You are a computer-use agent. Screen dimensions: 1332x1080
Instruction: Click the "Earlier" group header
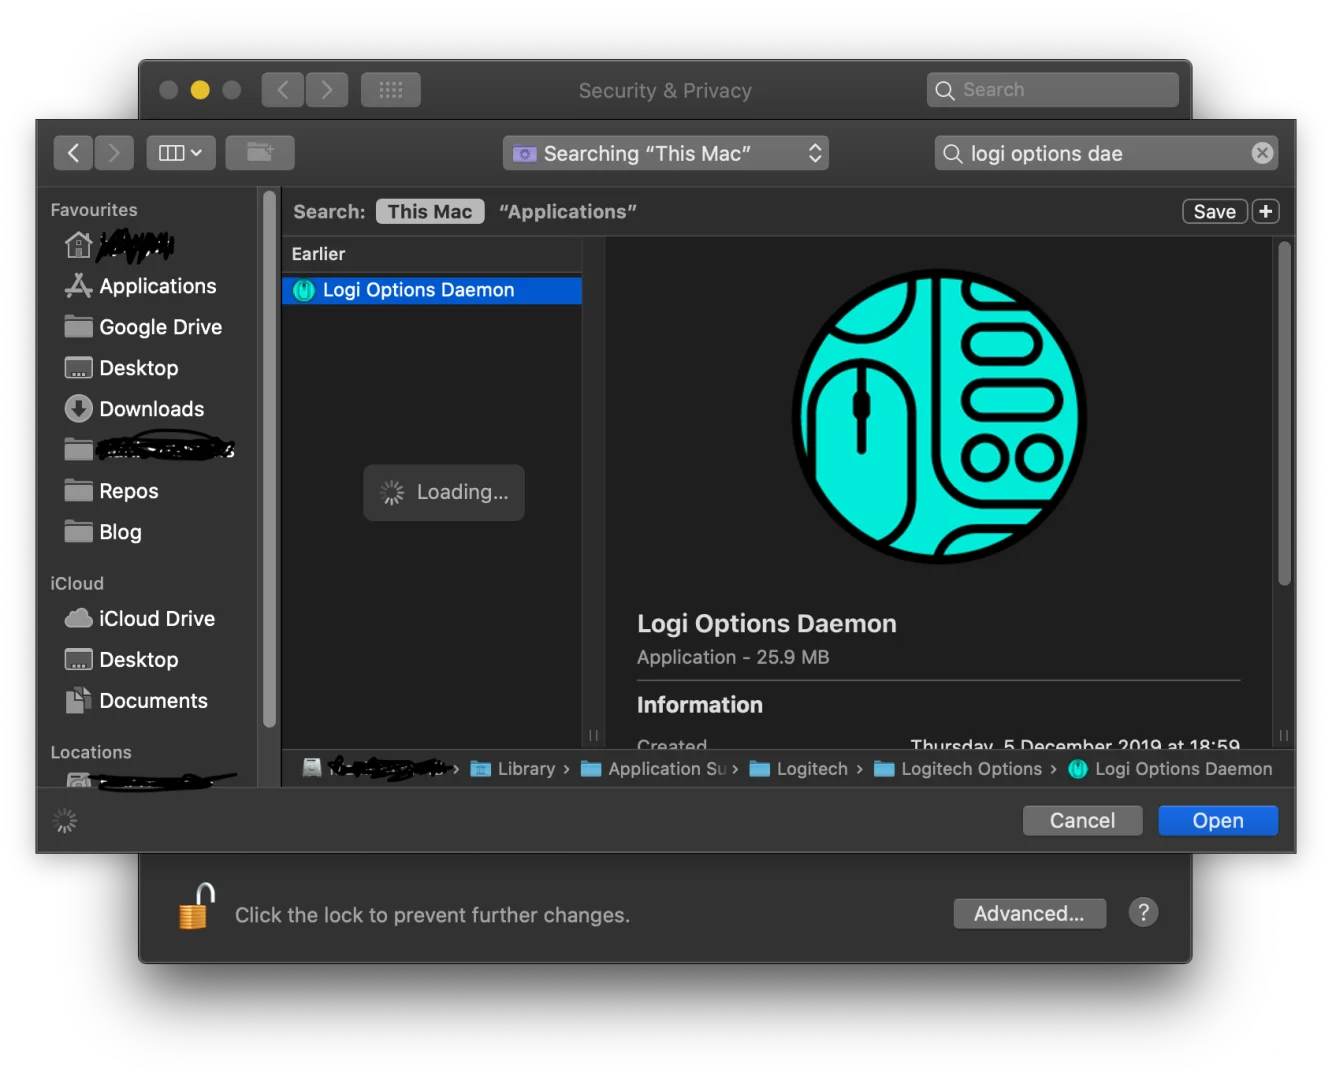318,254
